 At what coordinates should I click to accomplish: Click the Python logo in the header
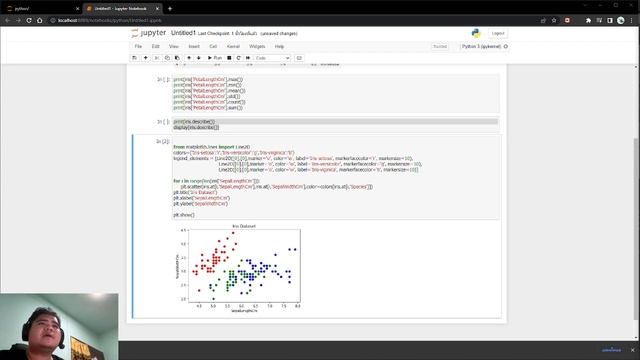tap(476, 33)
